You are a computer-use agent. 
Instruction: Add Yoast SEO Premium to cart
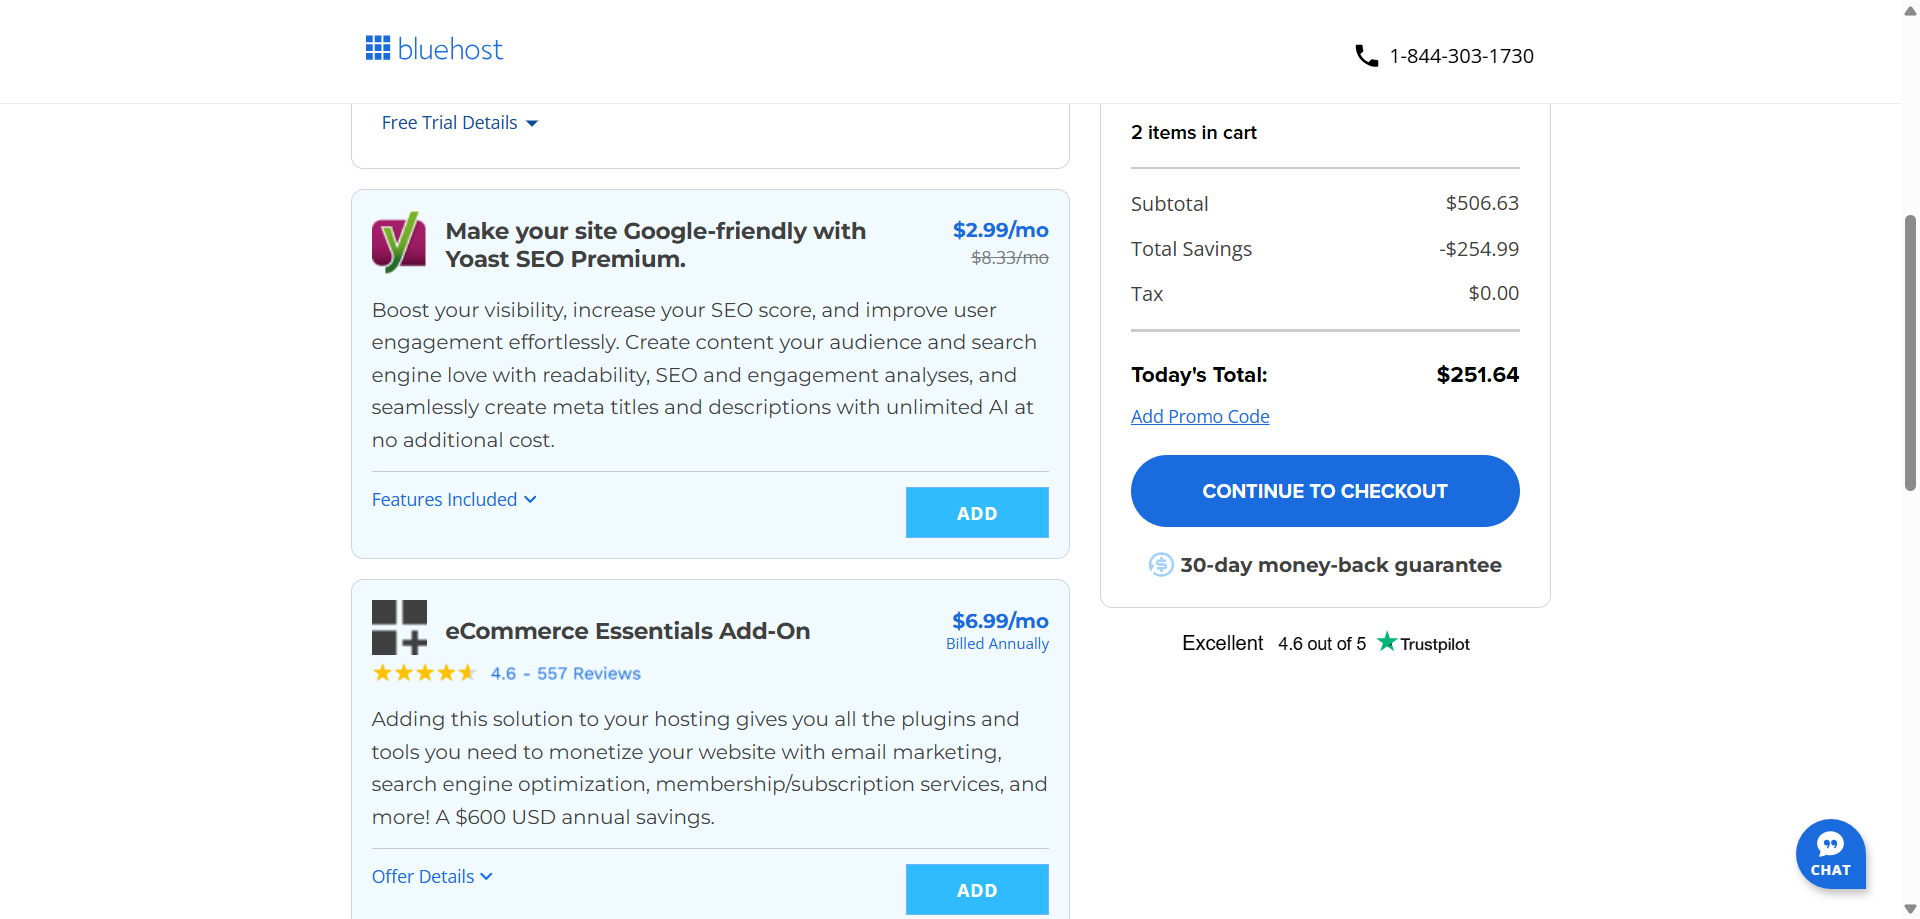[x=977, y=513]
